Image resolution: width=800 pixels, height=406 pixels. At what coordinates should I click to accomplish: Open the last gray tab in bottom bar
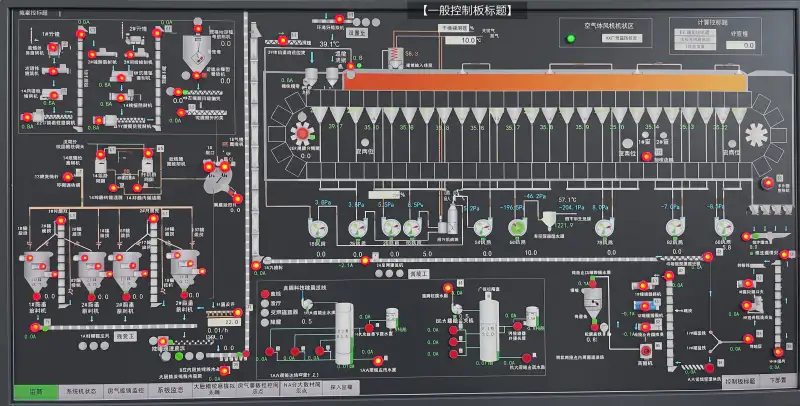click(x=342, y=387)
